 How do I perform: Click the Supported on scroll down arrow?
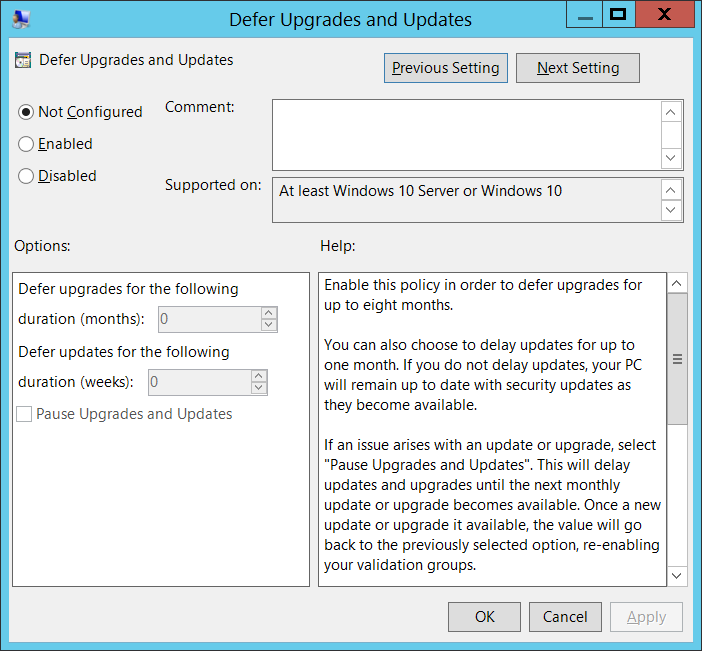point(673,210)
